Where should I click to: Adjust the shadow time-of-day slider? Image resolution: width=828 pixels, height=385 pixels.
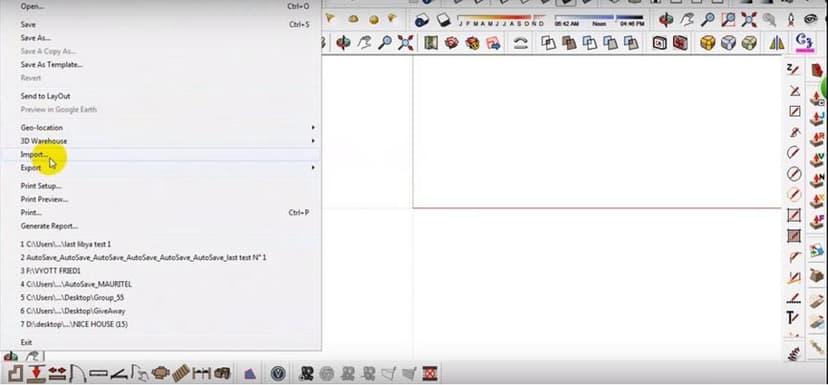599,21
